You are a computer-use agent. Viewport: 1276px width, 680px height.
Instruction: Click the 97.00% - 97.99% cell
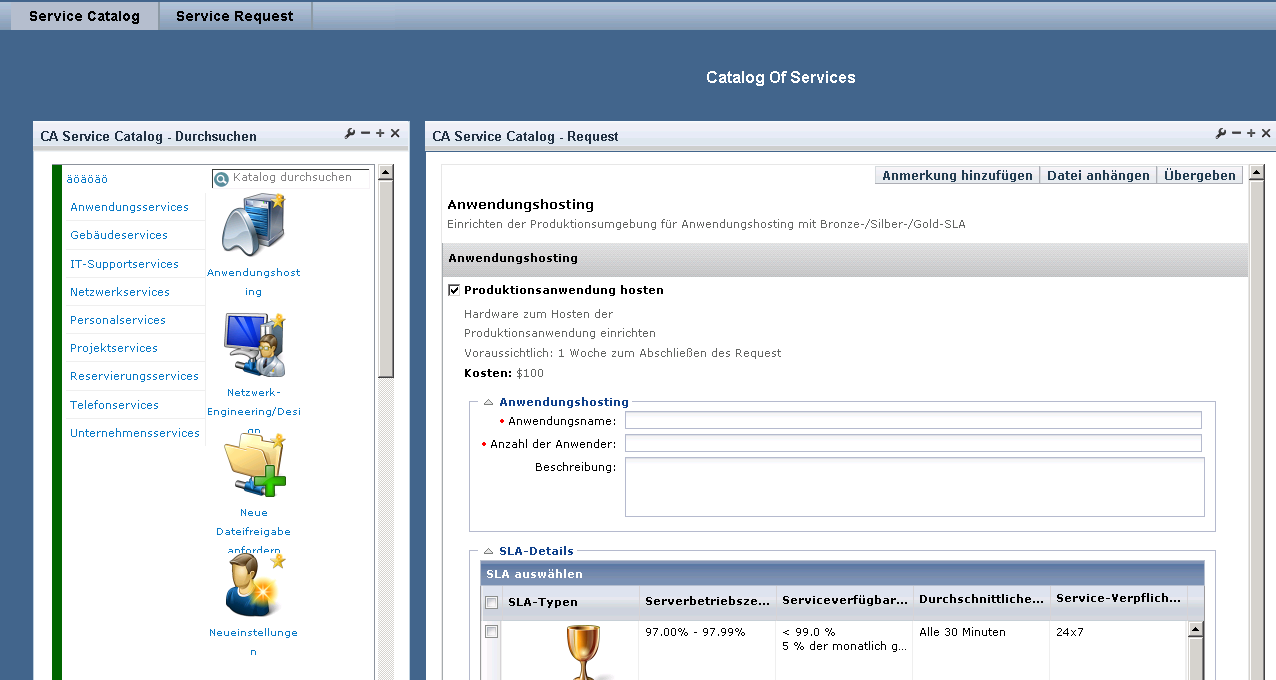coord(707,650)
